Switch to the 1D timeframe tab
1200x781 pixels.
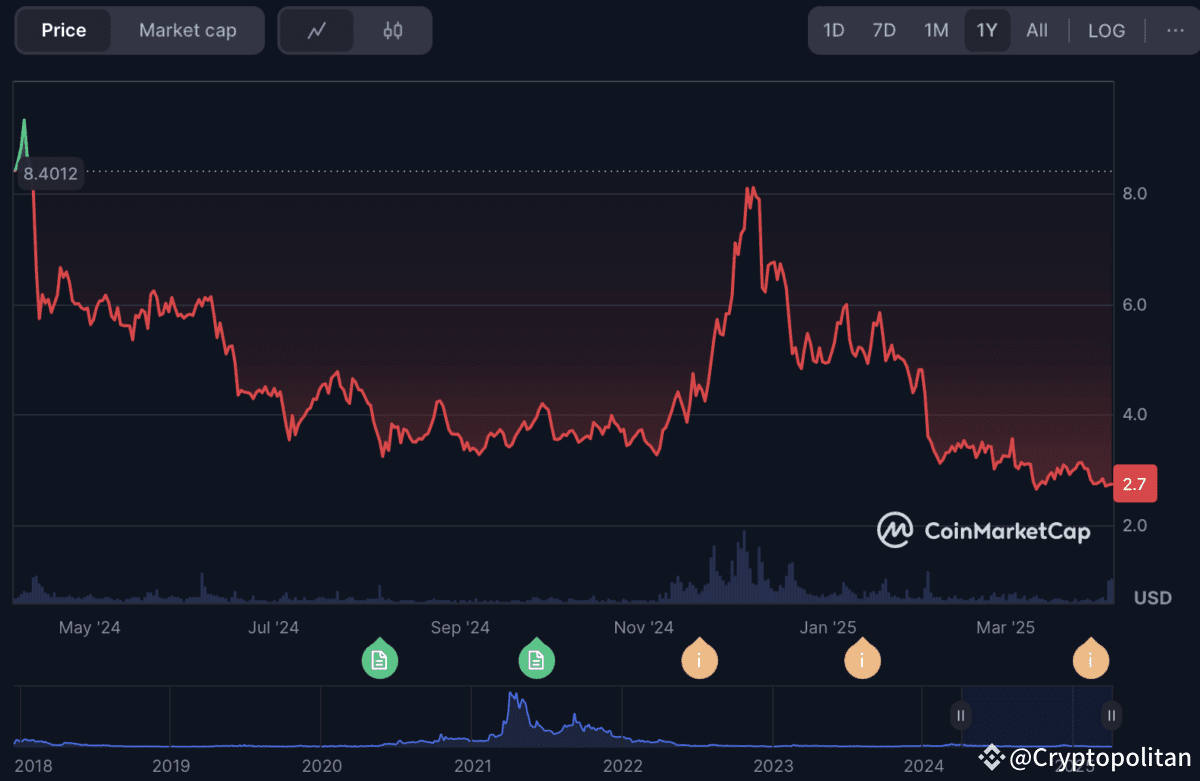[x=834, y=30]
